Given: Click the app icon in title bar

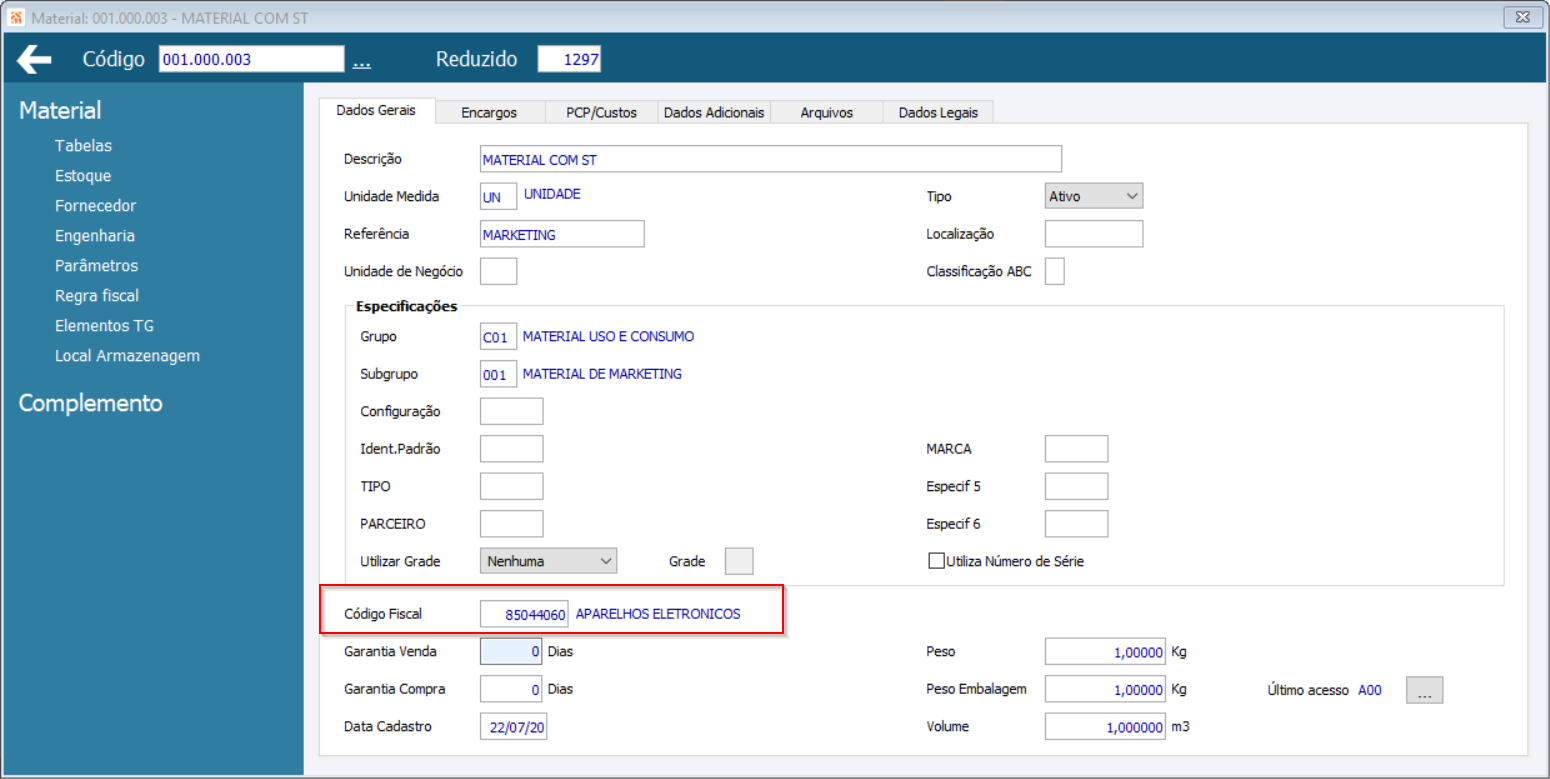Looking at the screenshot, I should (x=16, y=17).
